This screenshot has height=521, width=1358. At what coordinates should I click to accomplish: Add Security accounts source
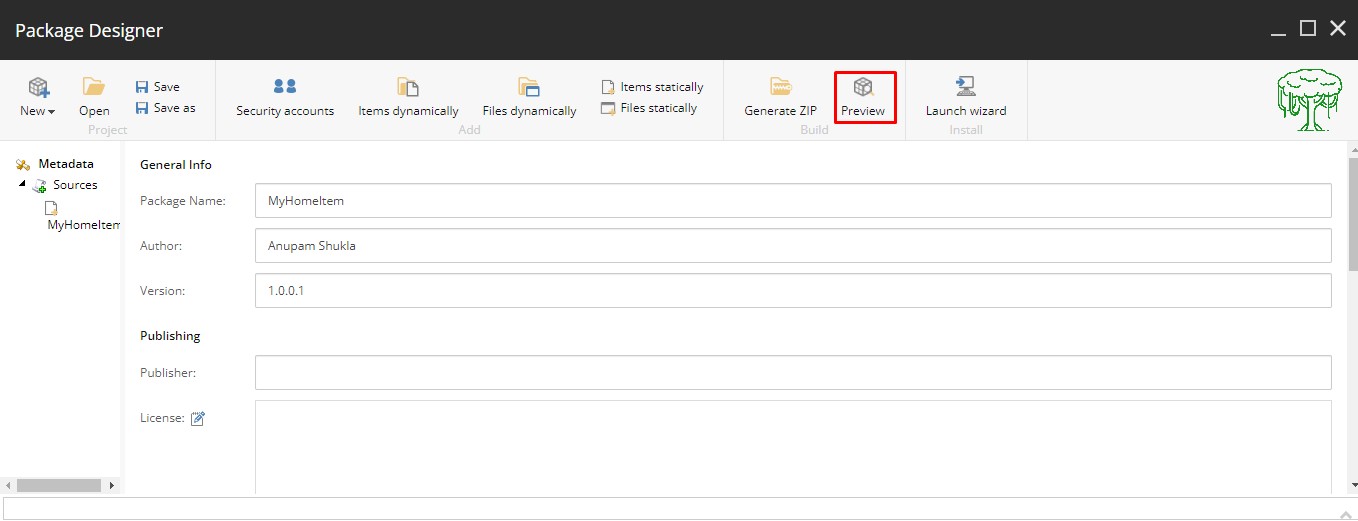[x=285, y=97]
